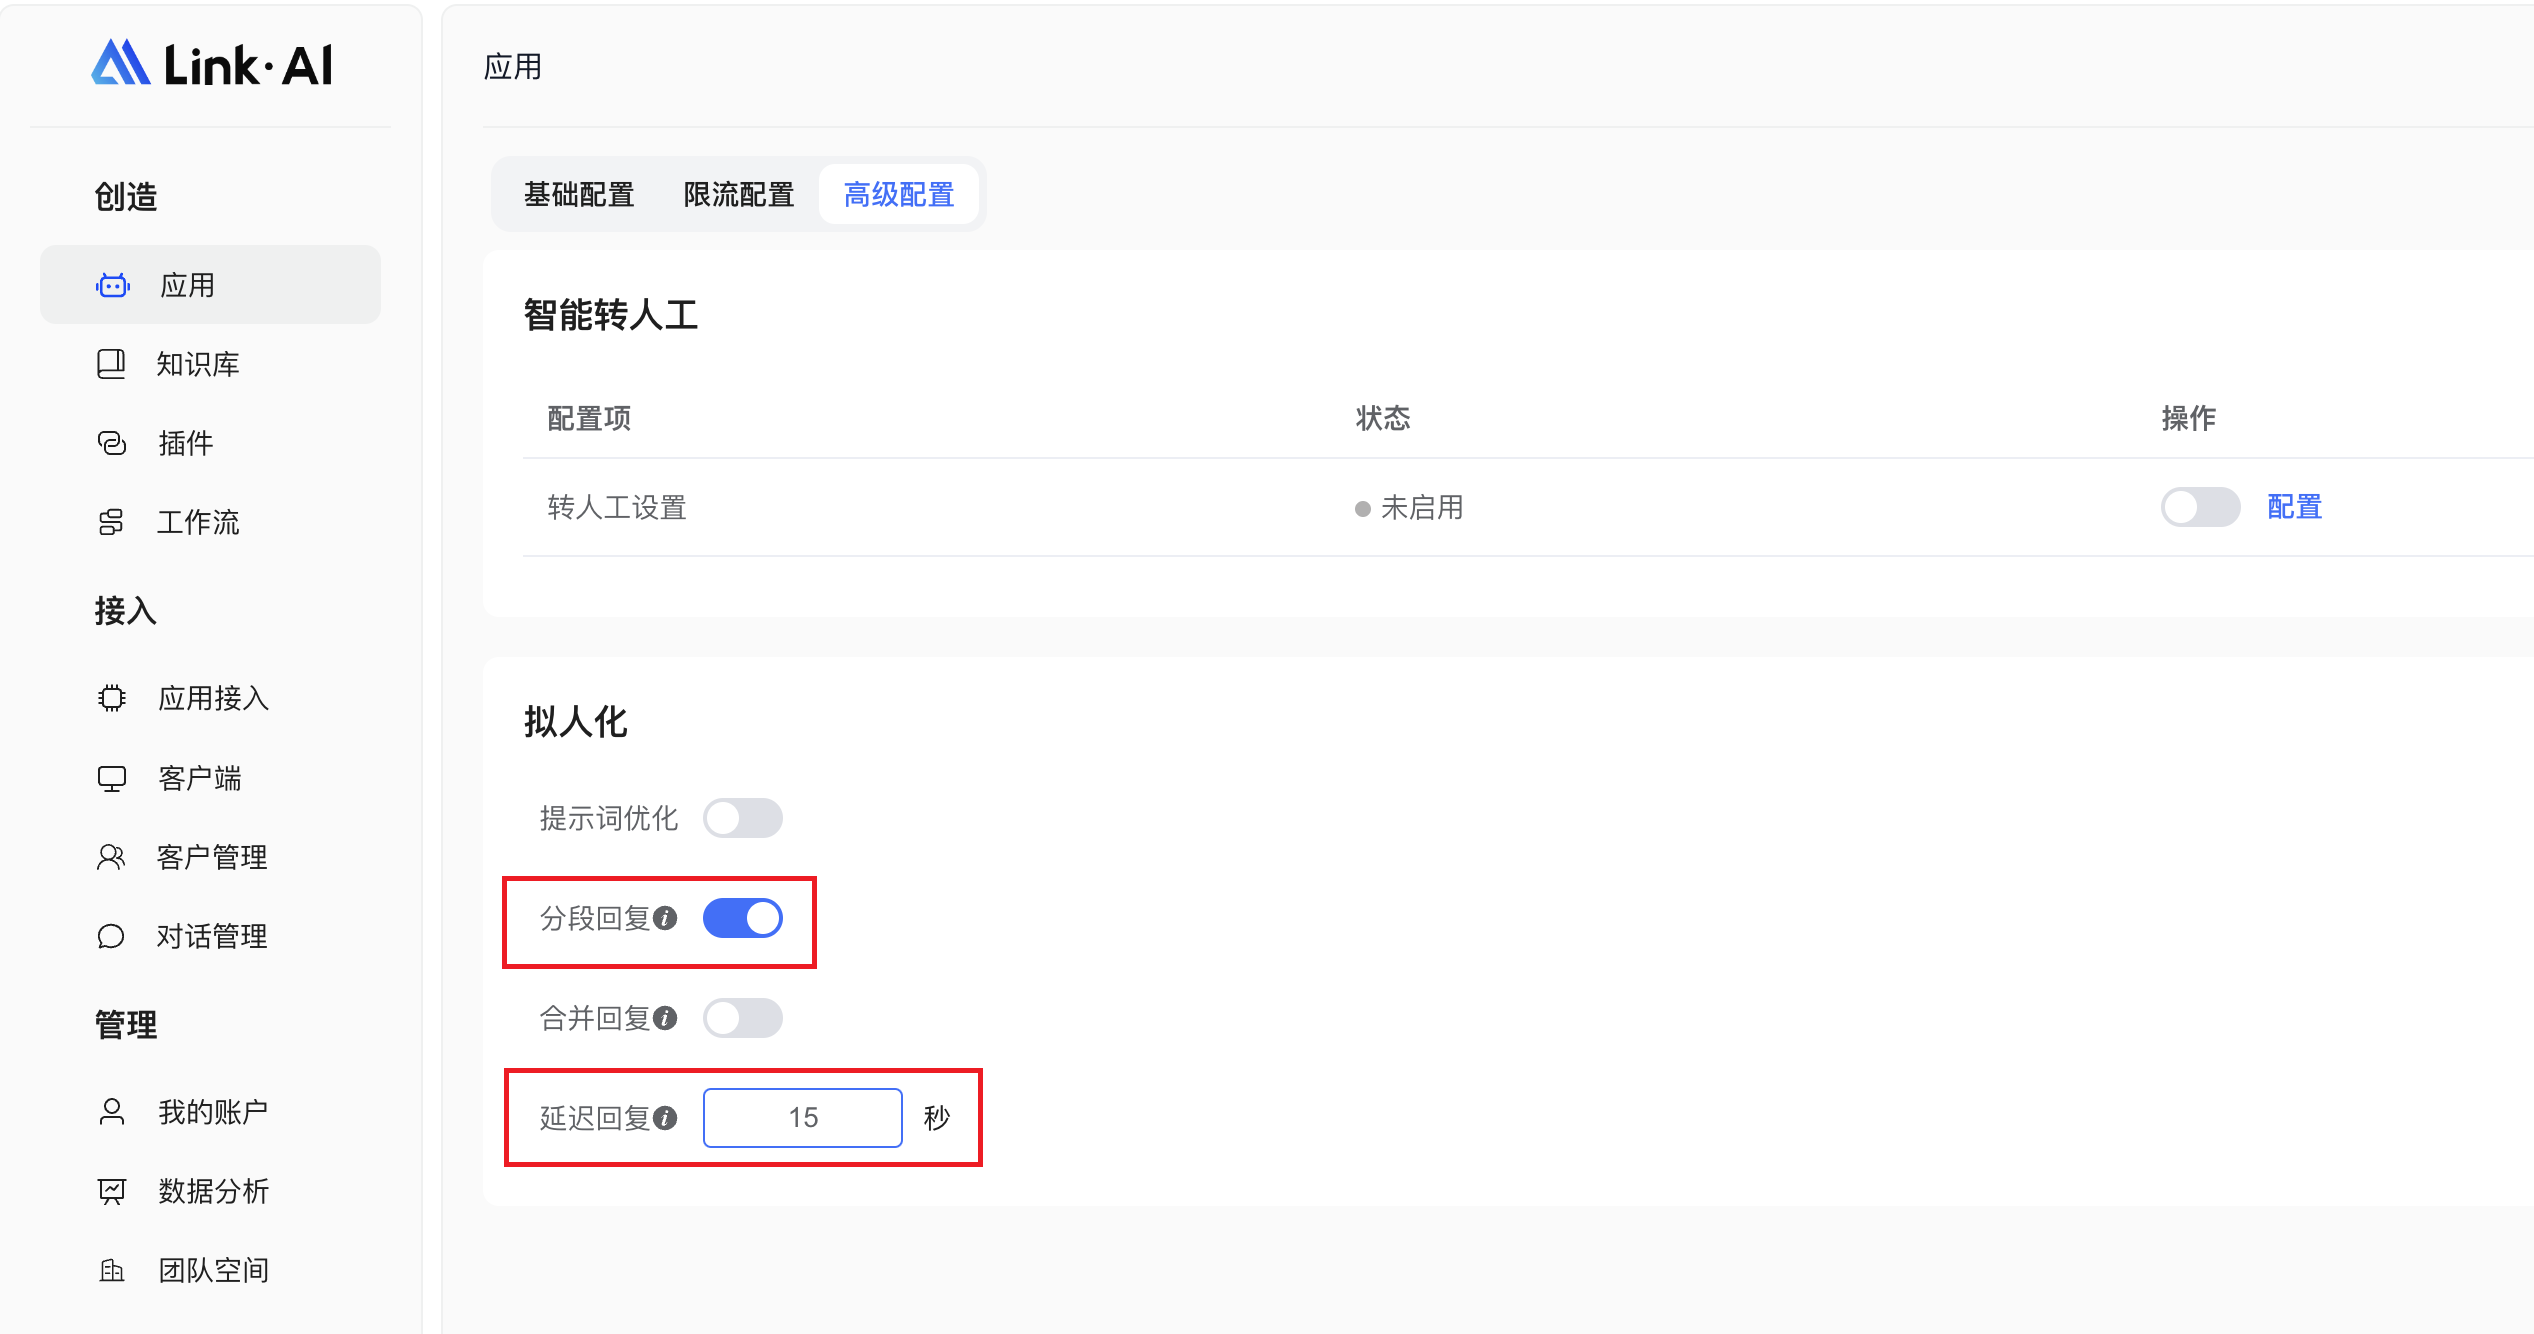The width and height of the screenshot is (2534, 1334).
Task: Open 对话管理 from the sidebar
Action: point(210,936)
